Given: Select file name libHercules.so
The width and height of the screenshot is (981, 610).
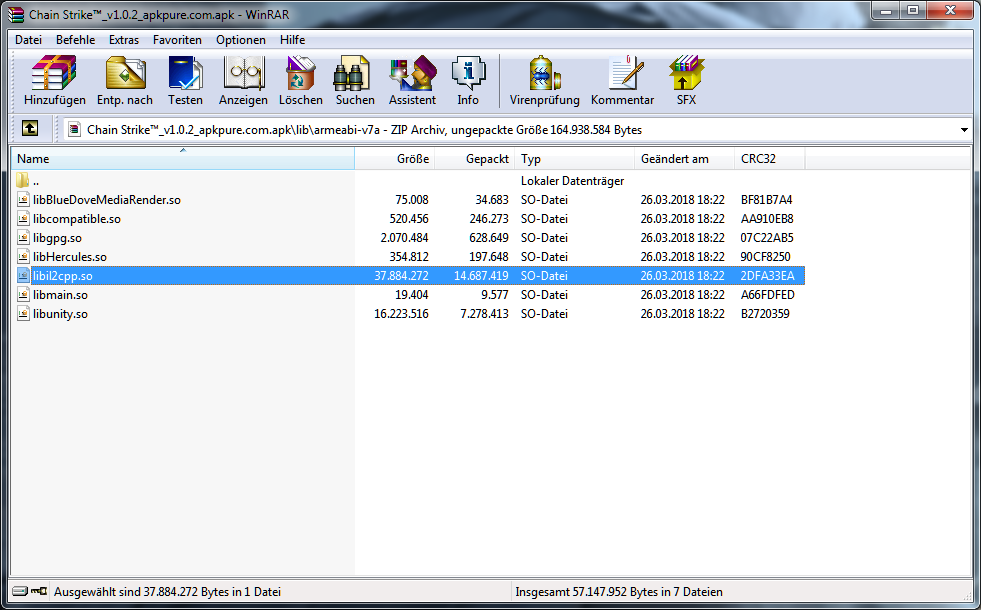Looking at the screenshot, I should 70,257.
